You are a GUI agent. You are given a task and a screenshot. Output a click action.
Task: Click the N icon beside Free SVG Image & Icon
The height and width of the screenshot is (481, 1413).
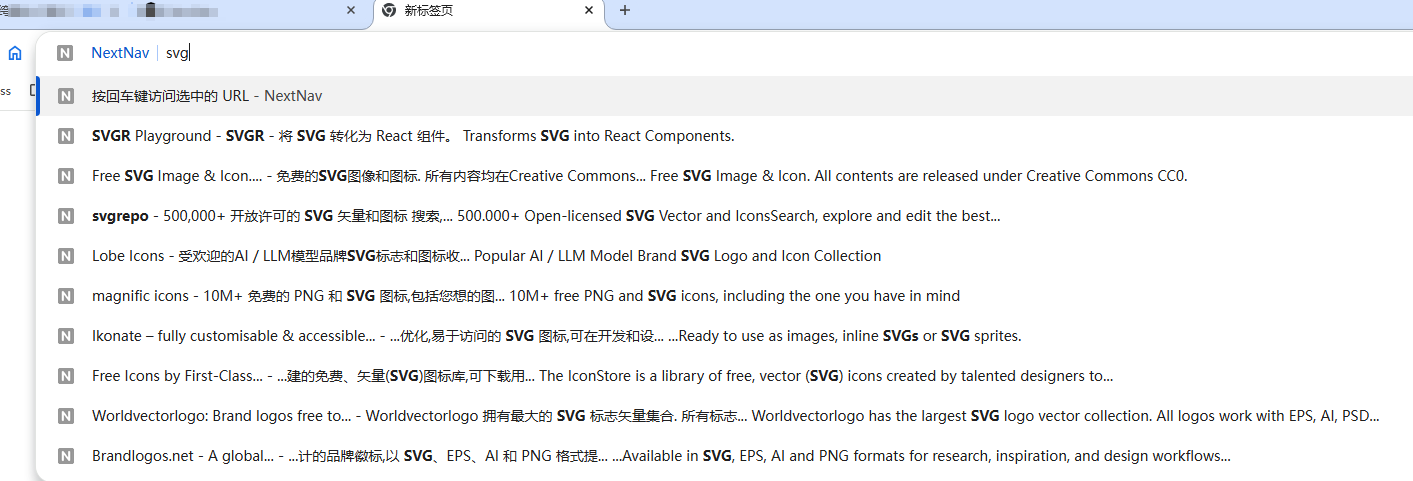[65, 176]
